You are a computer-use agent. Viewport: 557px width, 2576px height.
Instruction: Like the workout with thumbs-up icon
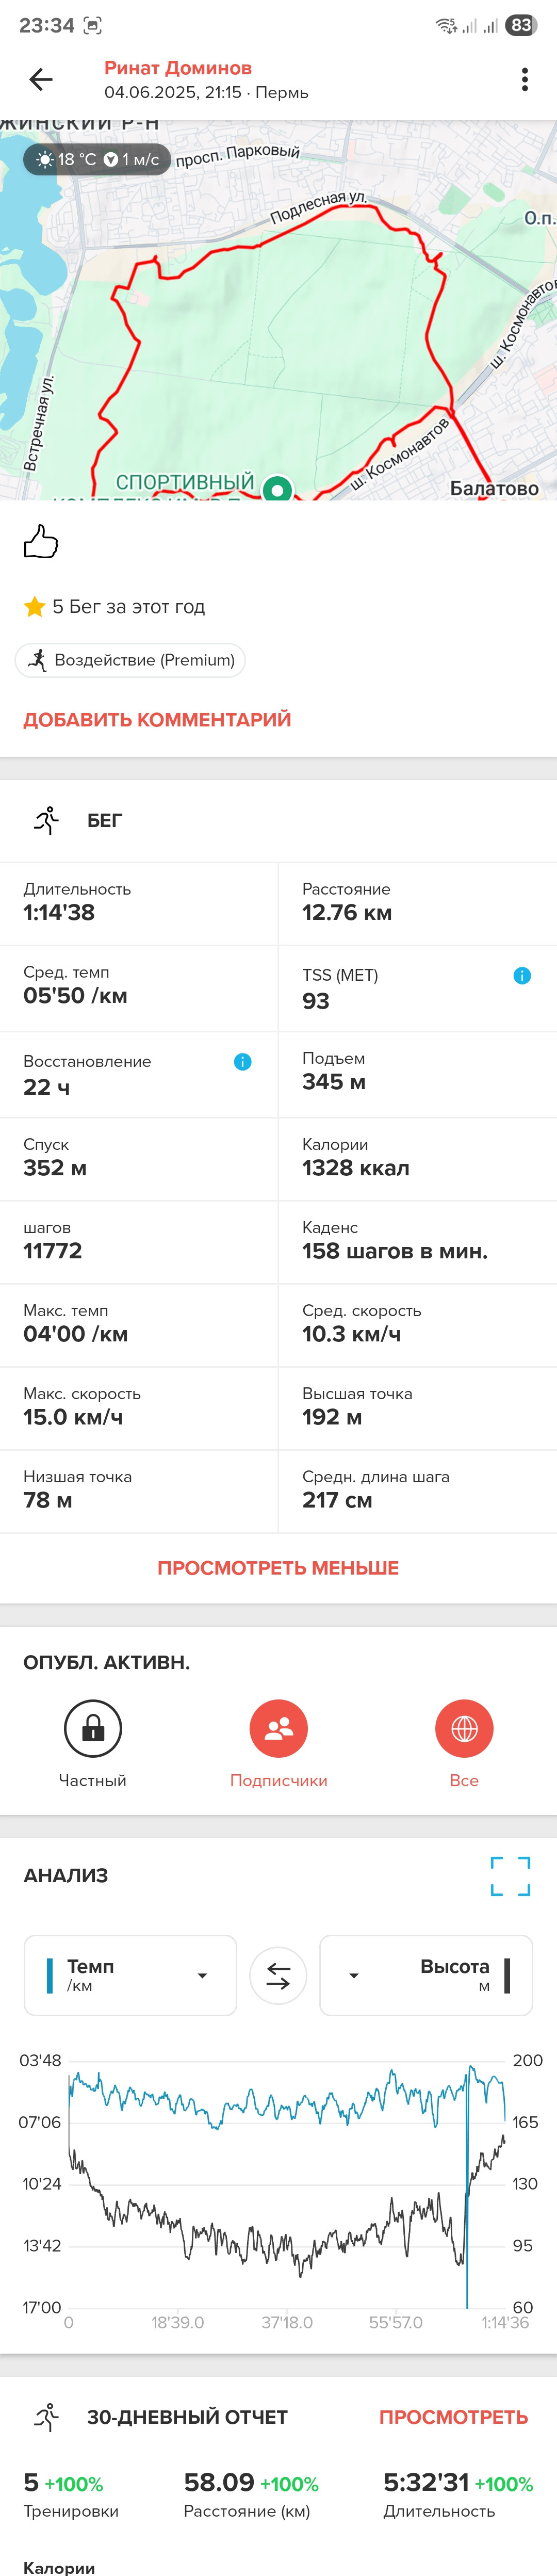[41, 541]
